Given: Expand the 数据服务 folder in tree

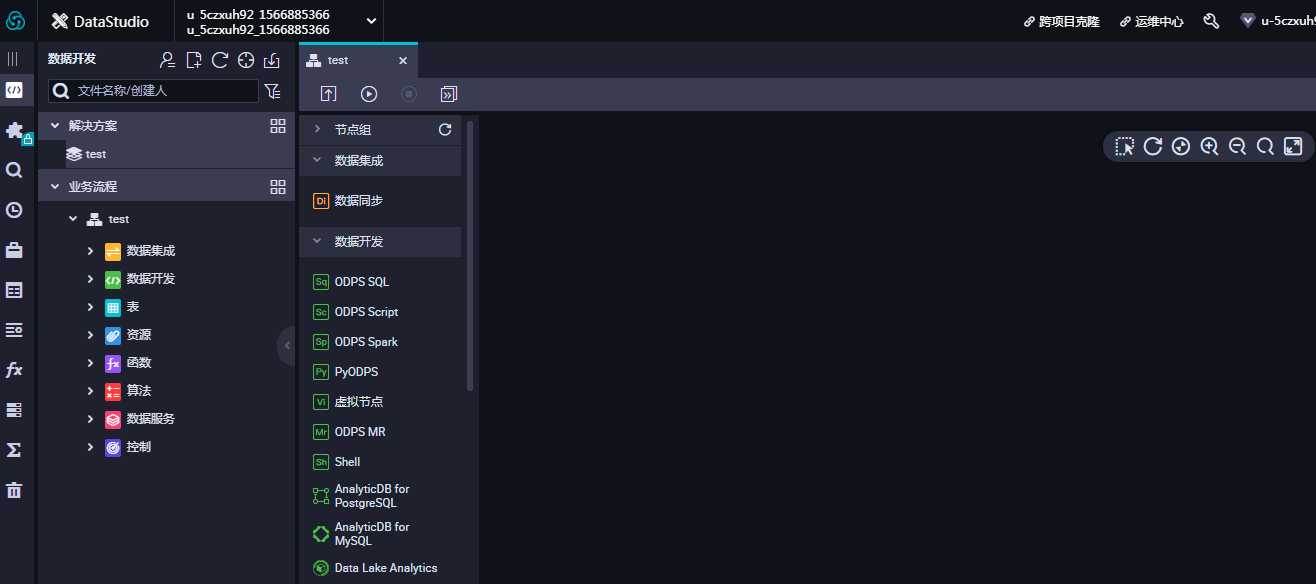Looking at the screenshot, I should click(x=90, y=419).
